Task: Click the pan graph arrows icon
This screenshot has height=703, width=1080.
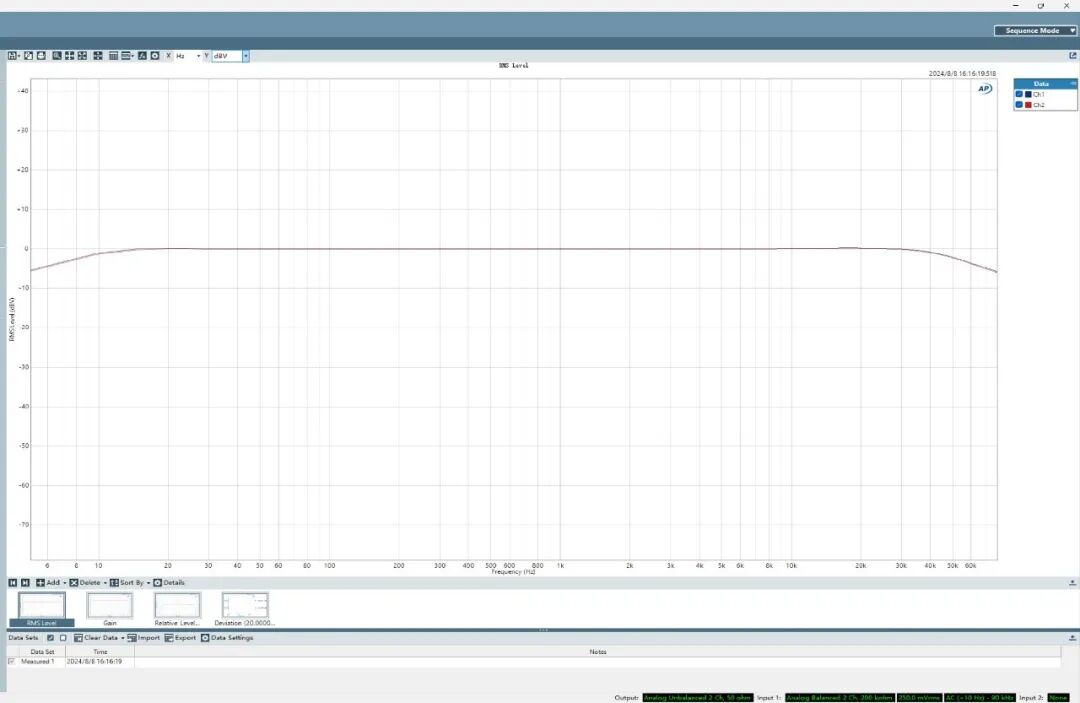Action: (x=70, y=56)
